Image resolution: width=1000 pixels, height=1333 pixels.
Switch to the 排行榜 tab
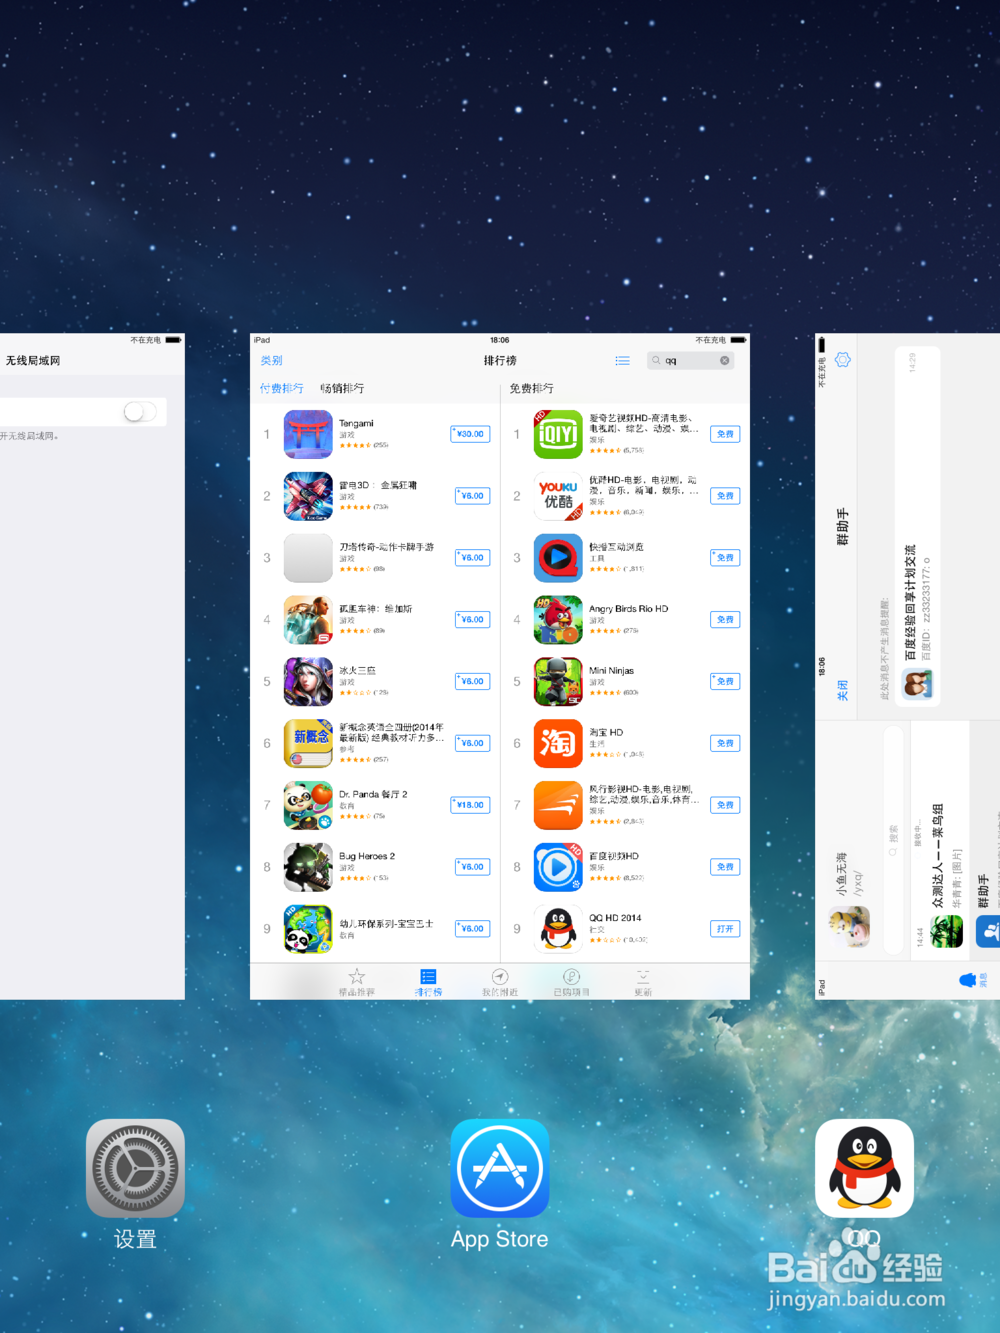point(428,982)
